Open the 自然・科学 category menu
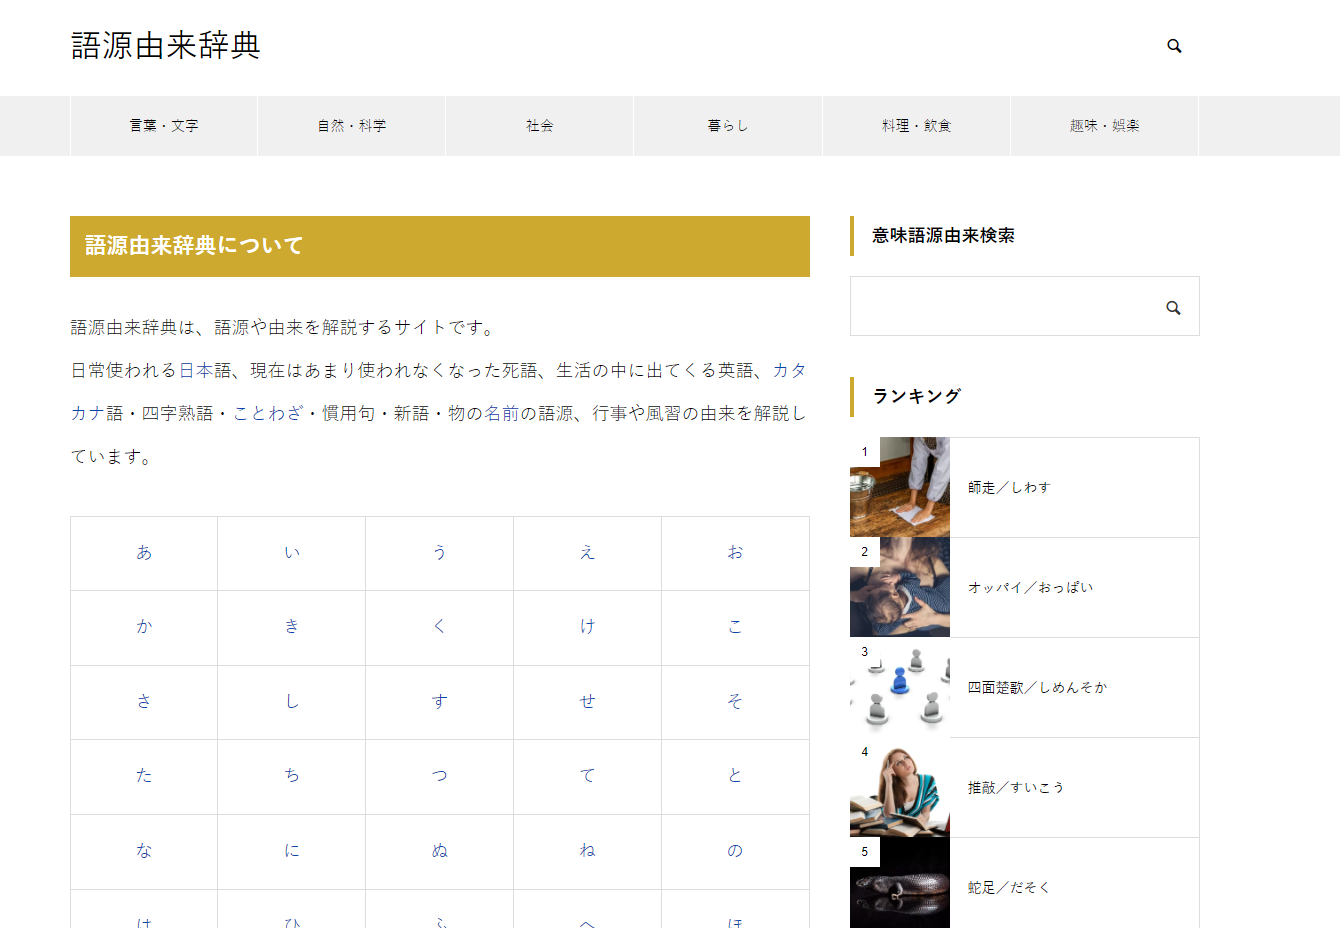Image resolution: width=1340 pixels, height=928 pixels. (350, 125)
